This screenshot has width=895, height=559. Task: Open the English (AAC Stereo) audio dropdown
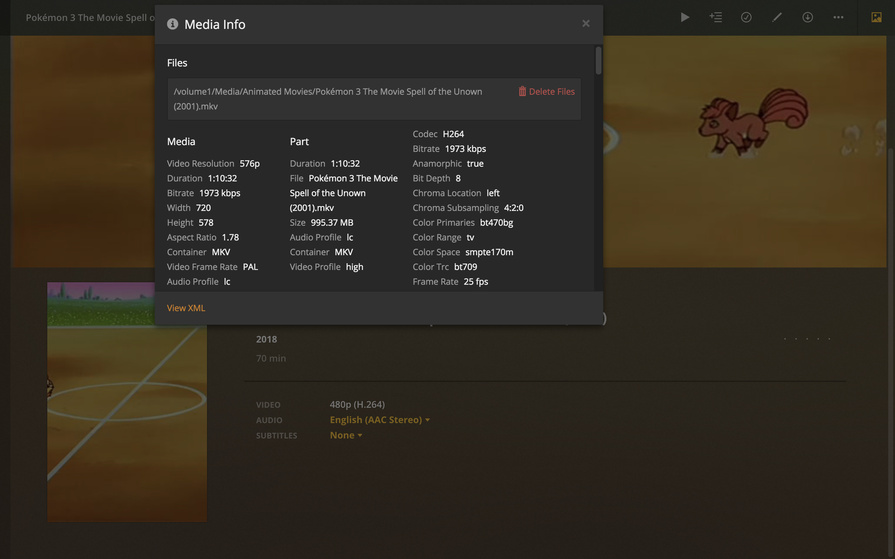tap(380, 420)
